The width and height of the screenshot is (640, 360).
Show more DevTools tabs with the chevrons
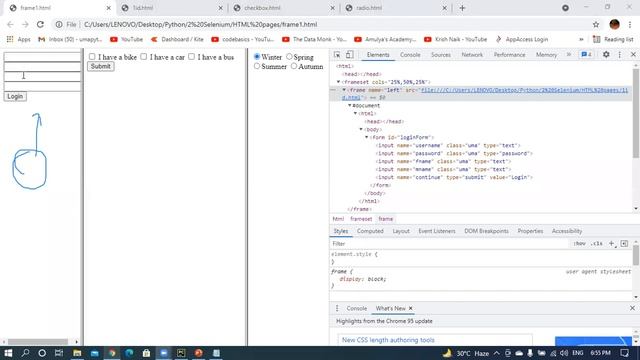tap(569, 55)
